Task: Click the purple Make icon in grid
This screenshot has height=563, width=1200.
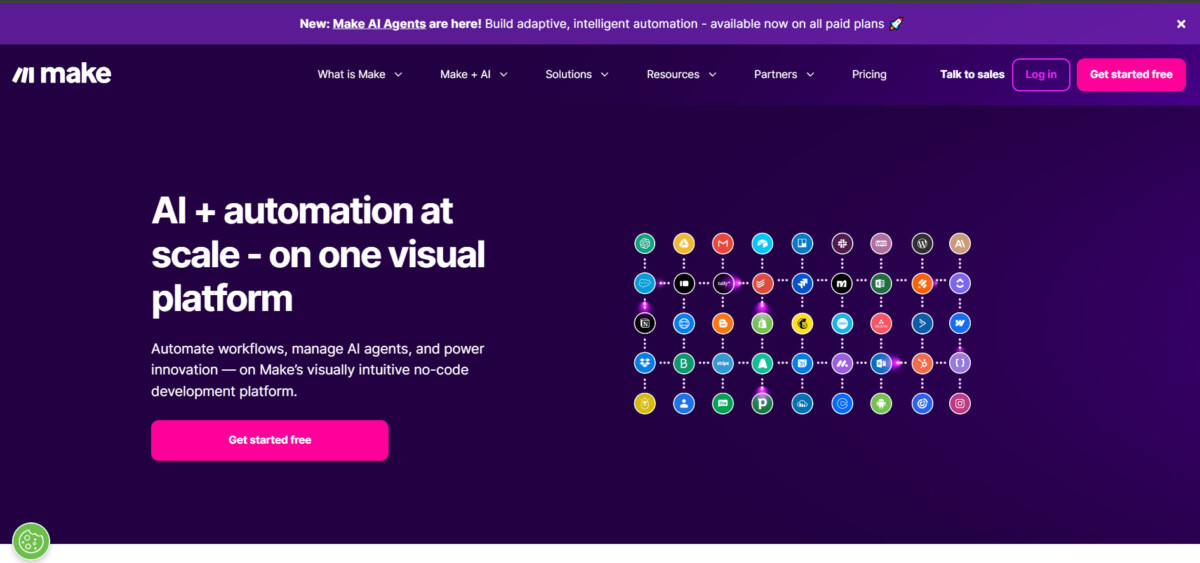Action: [841, 363]
